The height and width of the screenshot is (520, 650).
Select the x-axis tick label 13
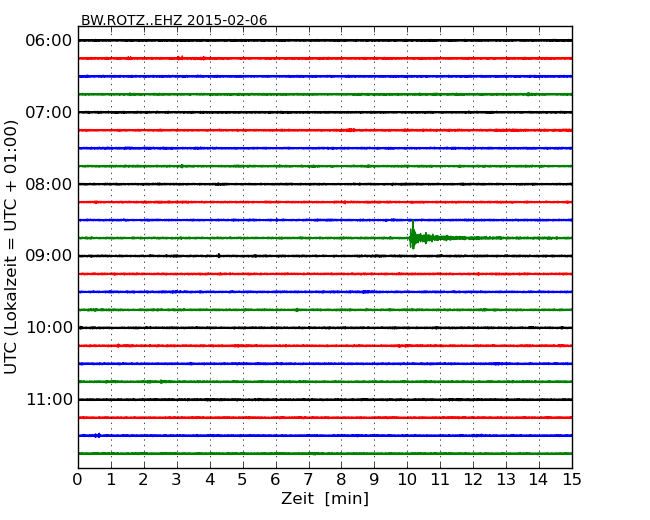click(506, 479)
